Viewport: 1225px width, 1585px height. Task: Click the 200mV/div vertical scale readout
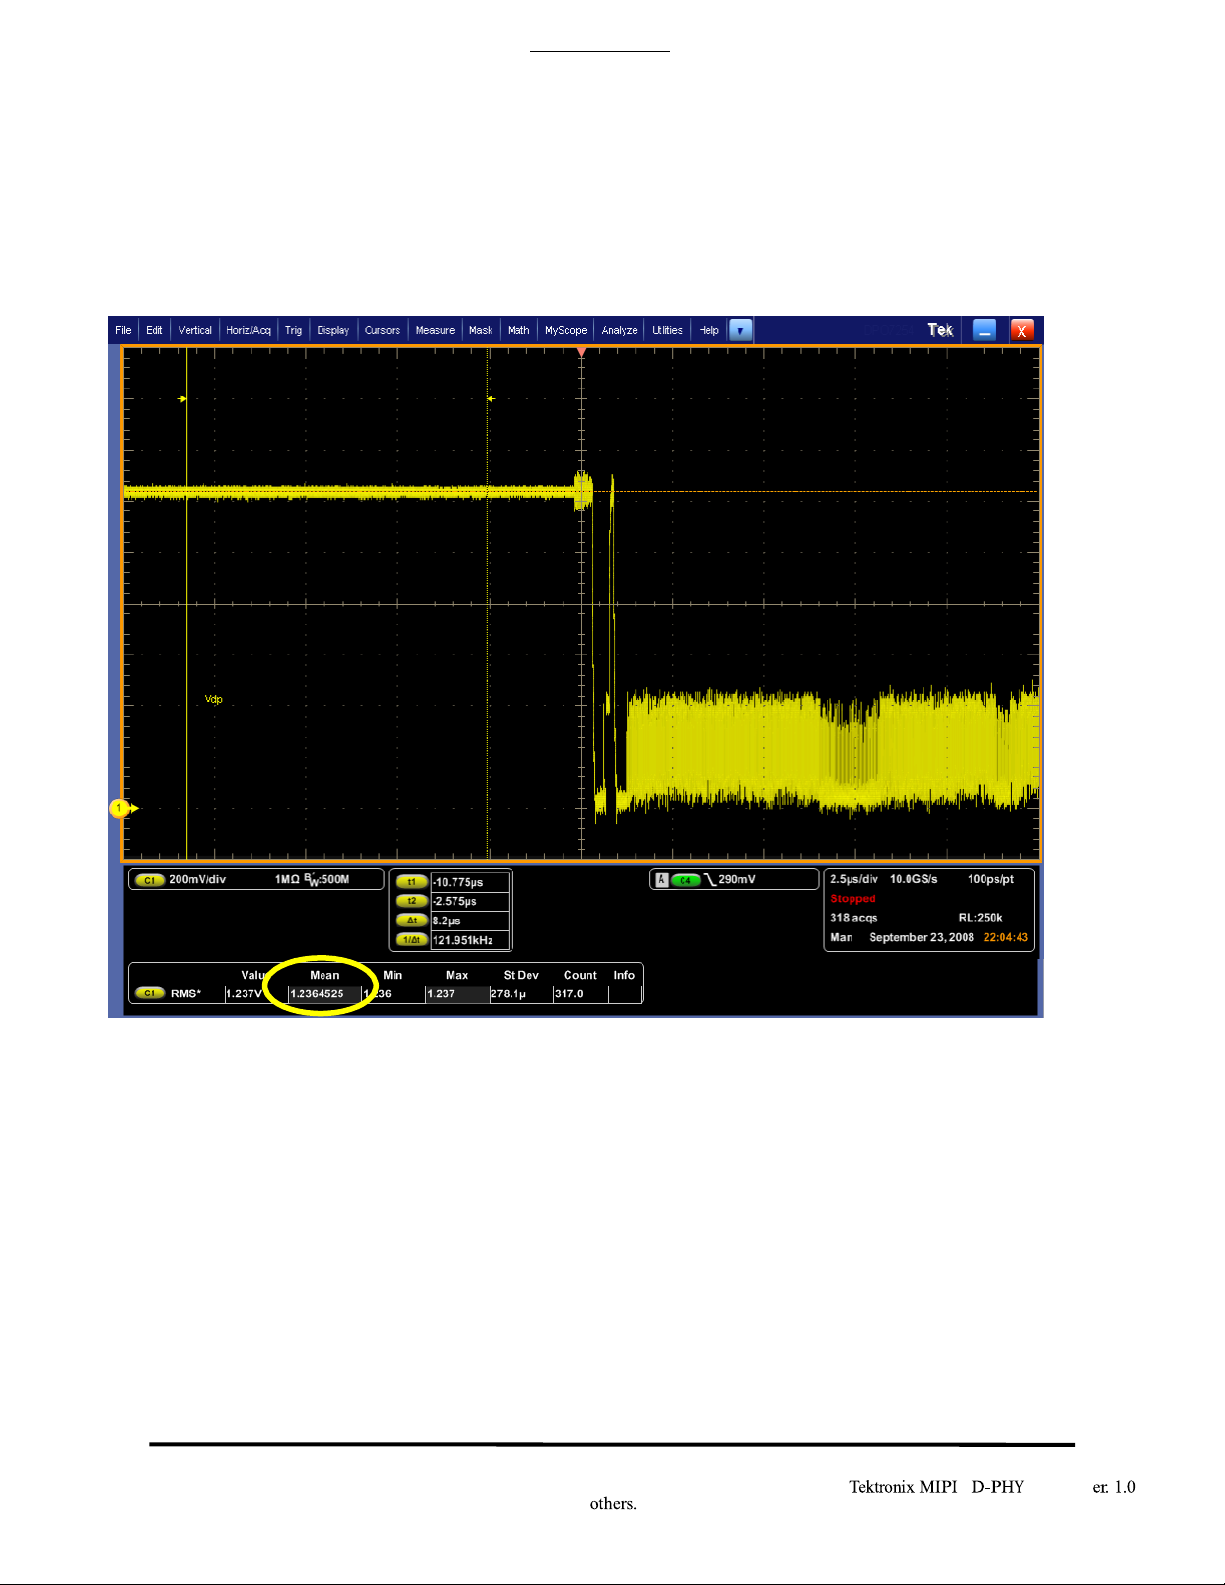tap(197, 880)
